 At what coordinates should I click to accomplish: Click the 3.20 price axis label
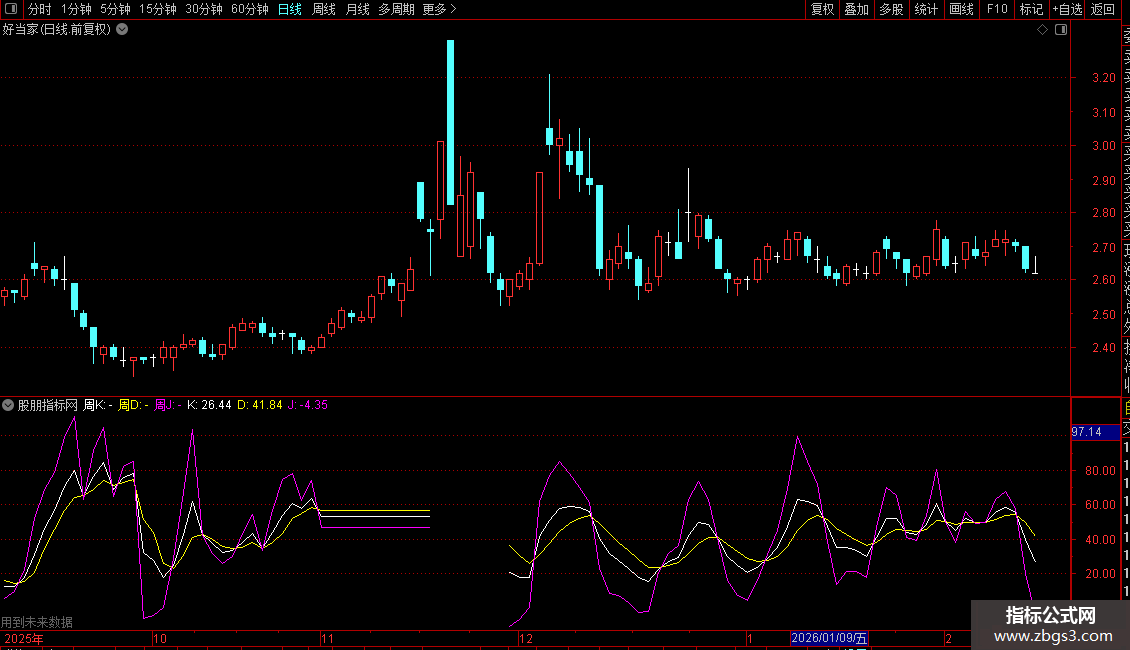pyautogui.click(x=1104, y=78)
